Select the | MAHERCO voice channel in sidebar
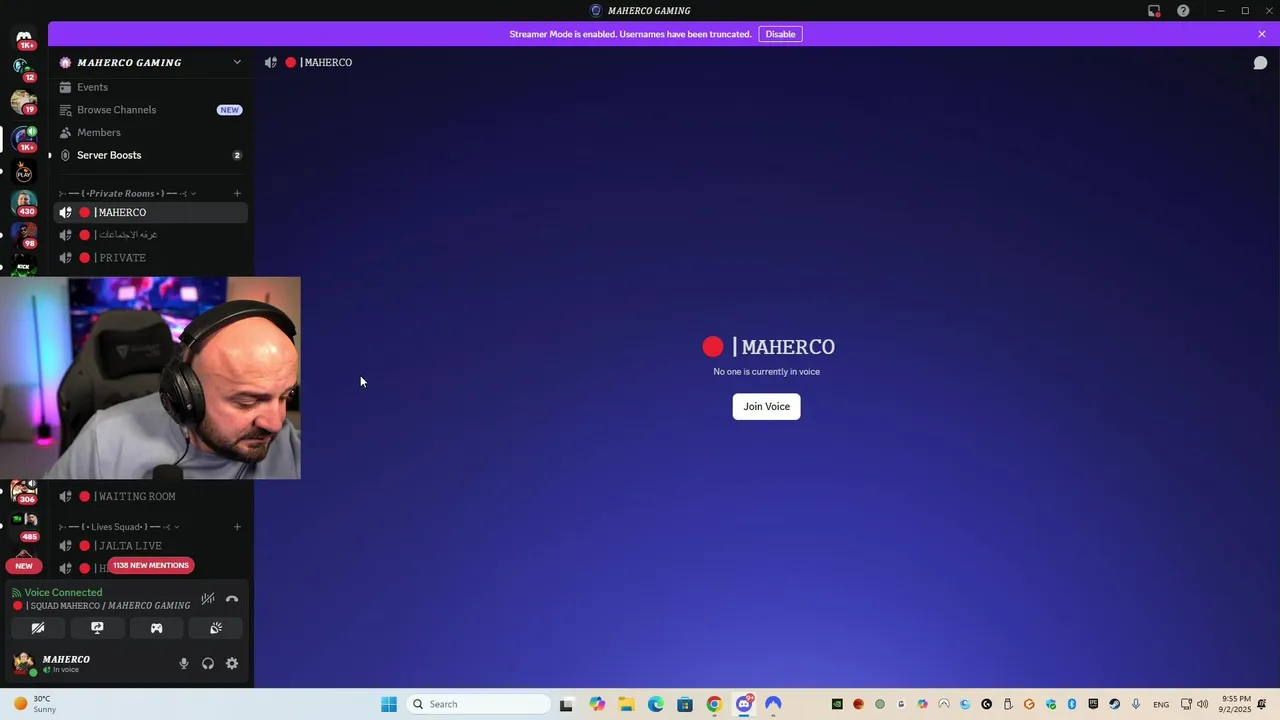The height and width of the screenshot is (720, 1280). pos(150,212)
